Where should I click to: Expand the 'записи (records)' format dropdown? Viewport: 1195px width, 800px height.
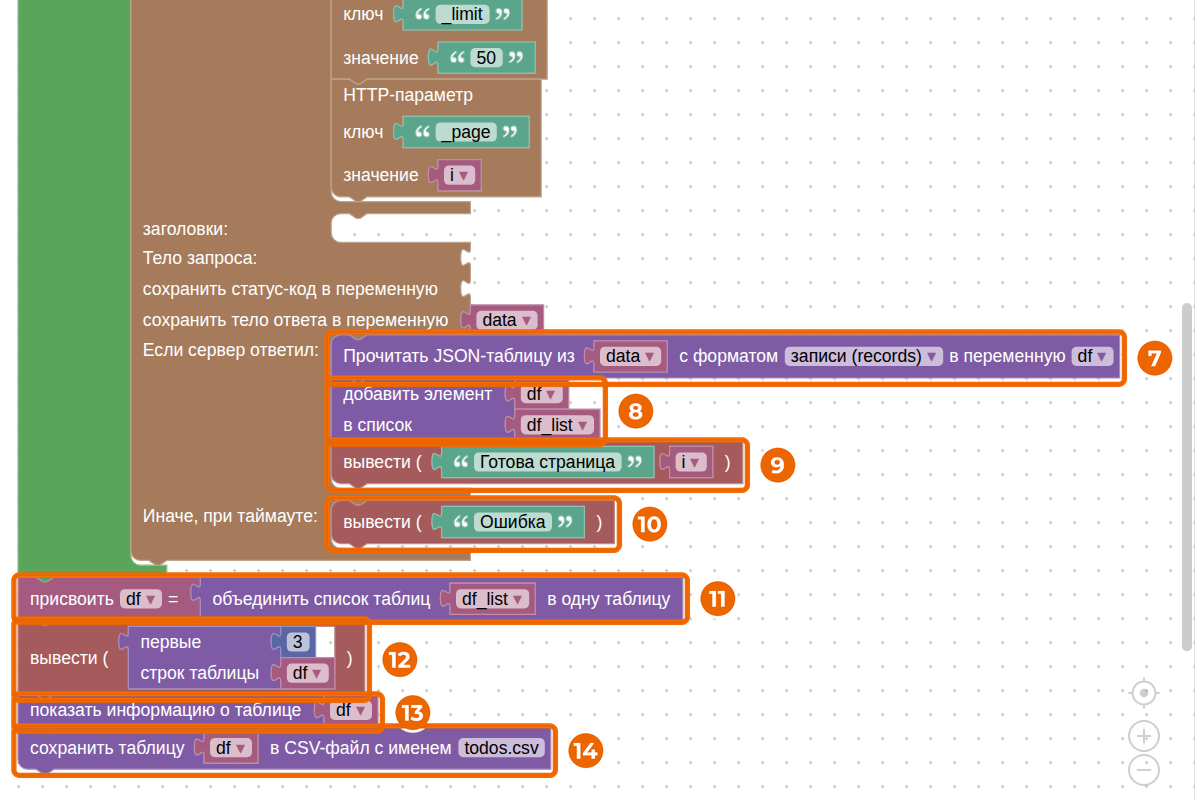[863, 357]
